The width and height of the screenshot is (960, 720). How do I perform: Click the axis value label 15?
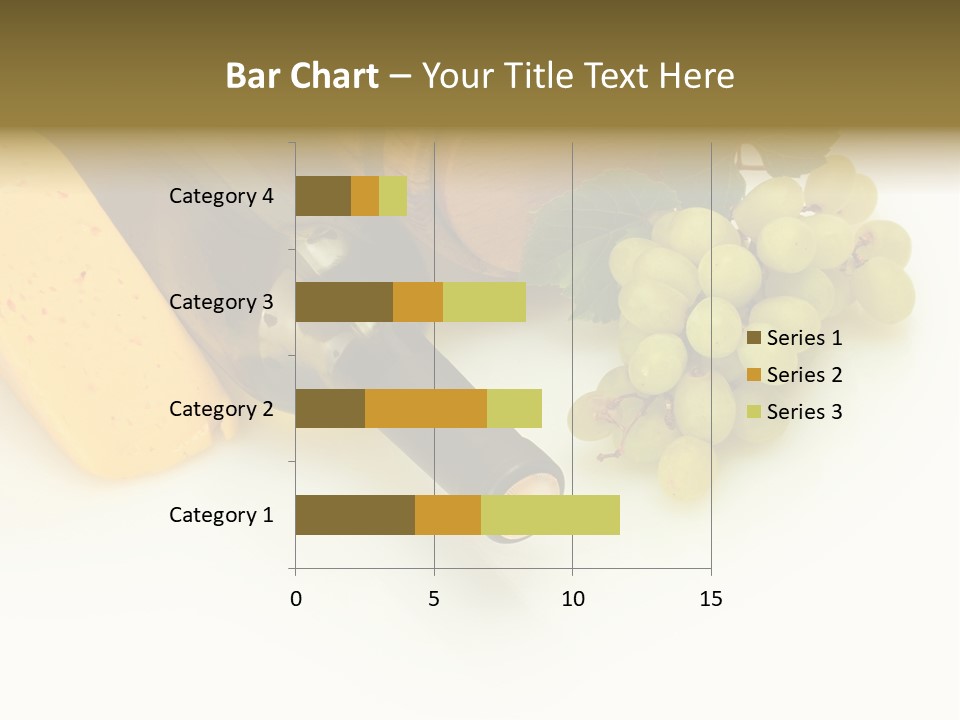(710, 599)
